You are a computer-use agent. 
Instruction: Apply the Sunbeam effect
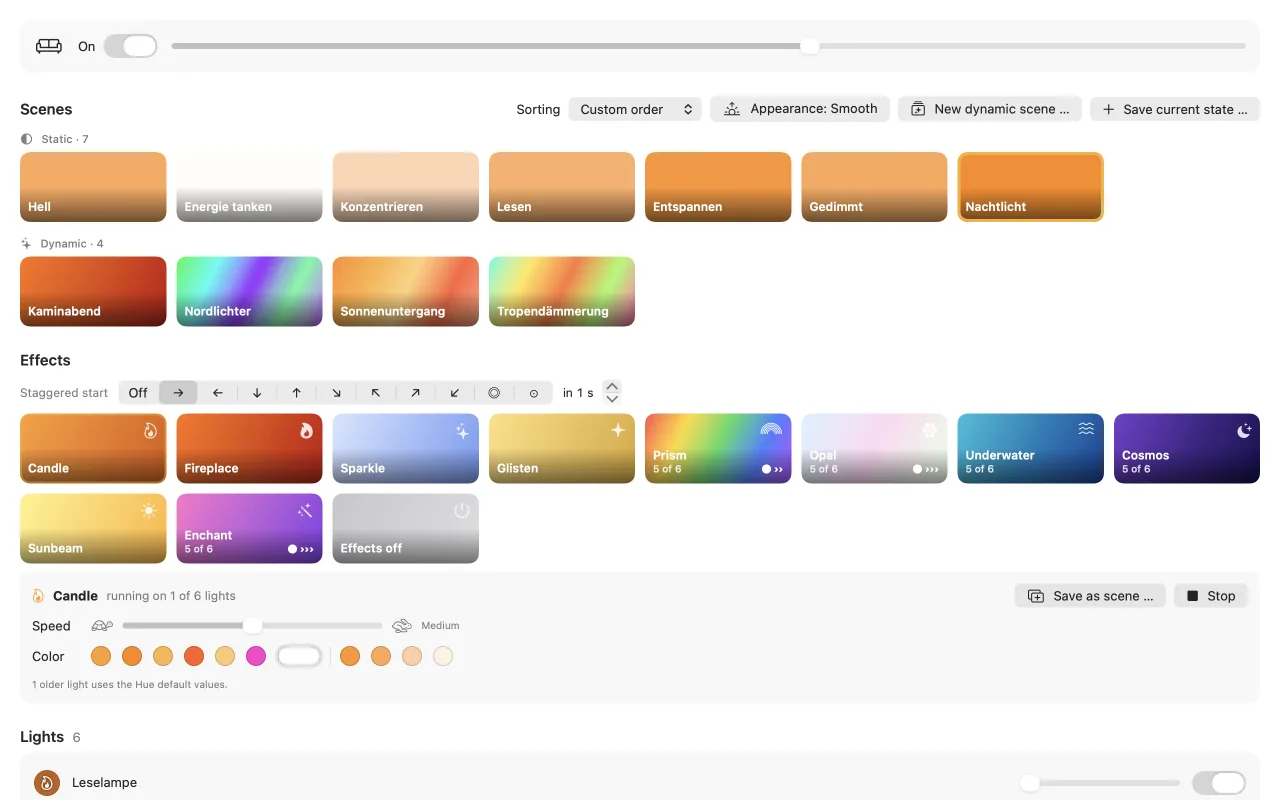[93, 528]
